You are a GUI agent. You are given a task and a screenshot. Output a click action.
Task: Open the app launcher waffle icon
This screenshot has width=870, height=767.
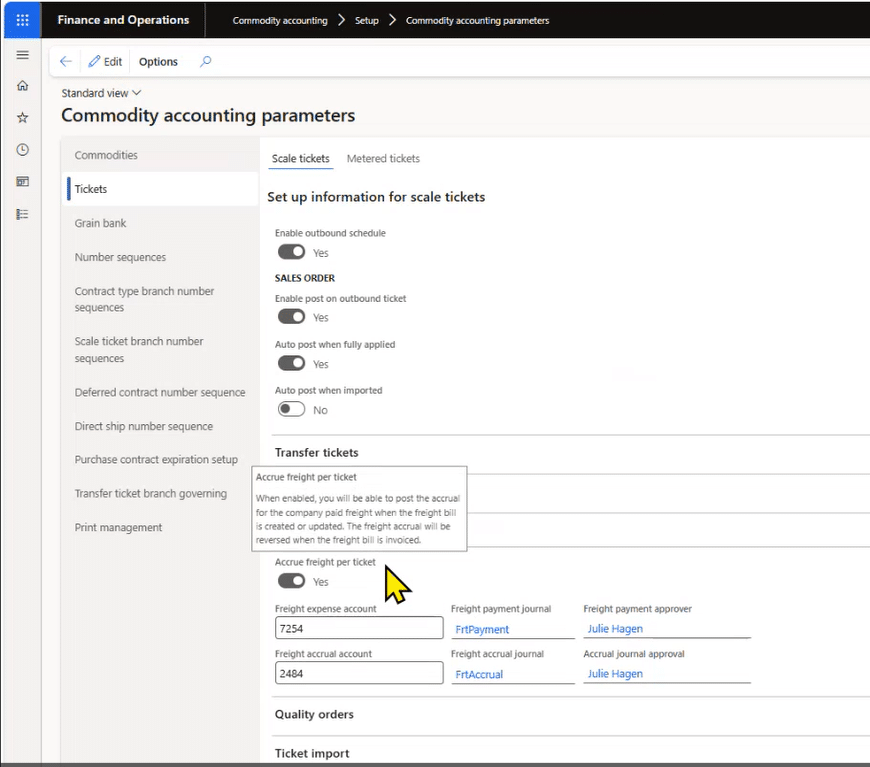[22, 21]
